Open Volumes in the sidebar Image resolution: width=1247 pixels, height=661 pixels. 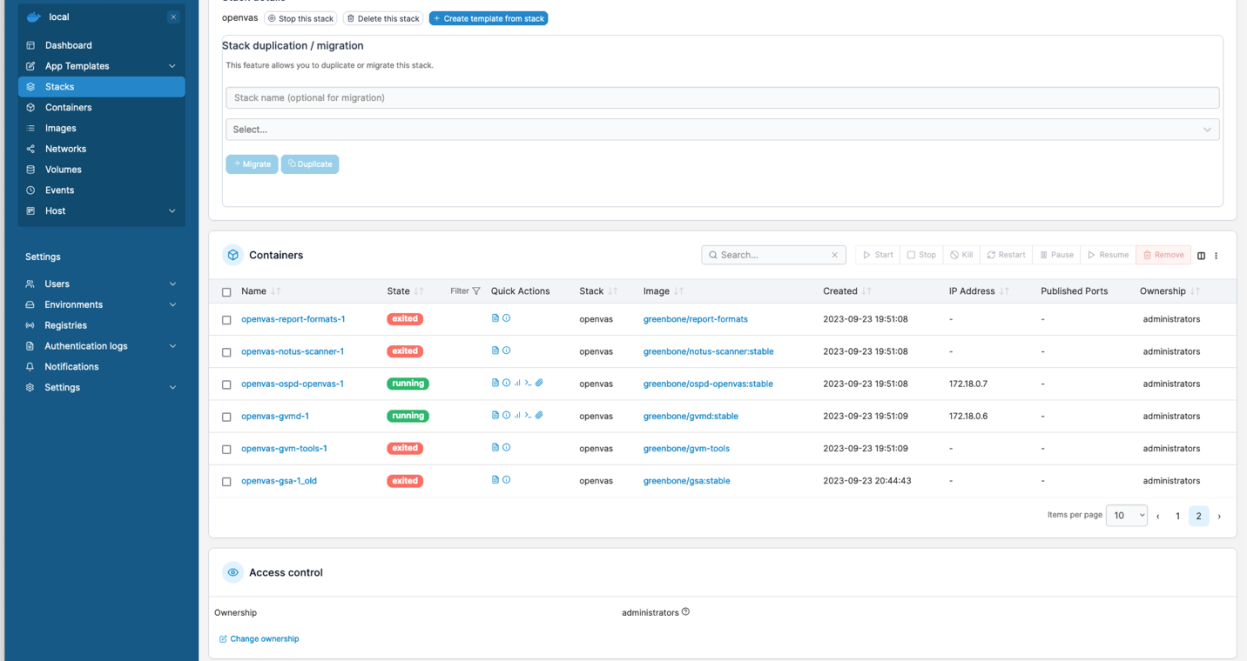[101, 169]
